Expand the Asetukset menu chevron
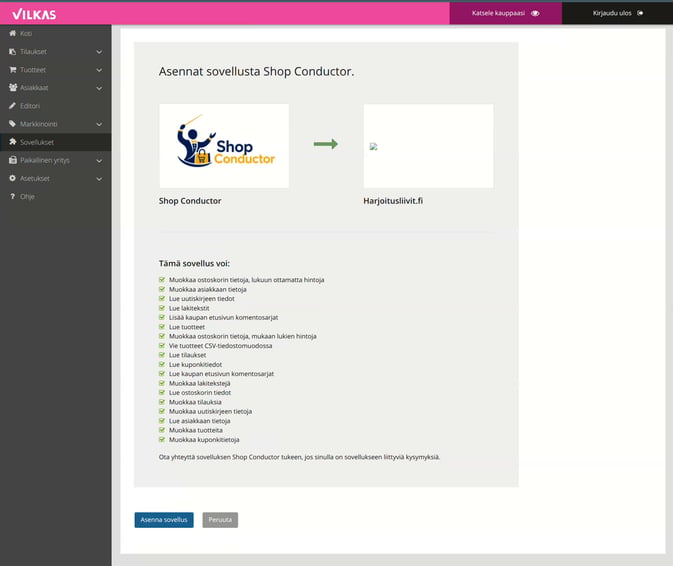Image resolution: width=673 pixels, height=566 pixels. click(99, 179)
